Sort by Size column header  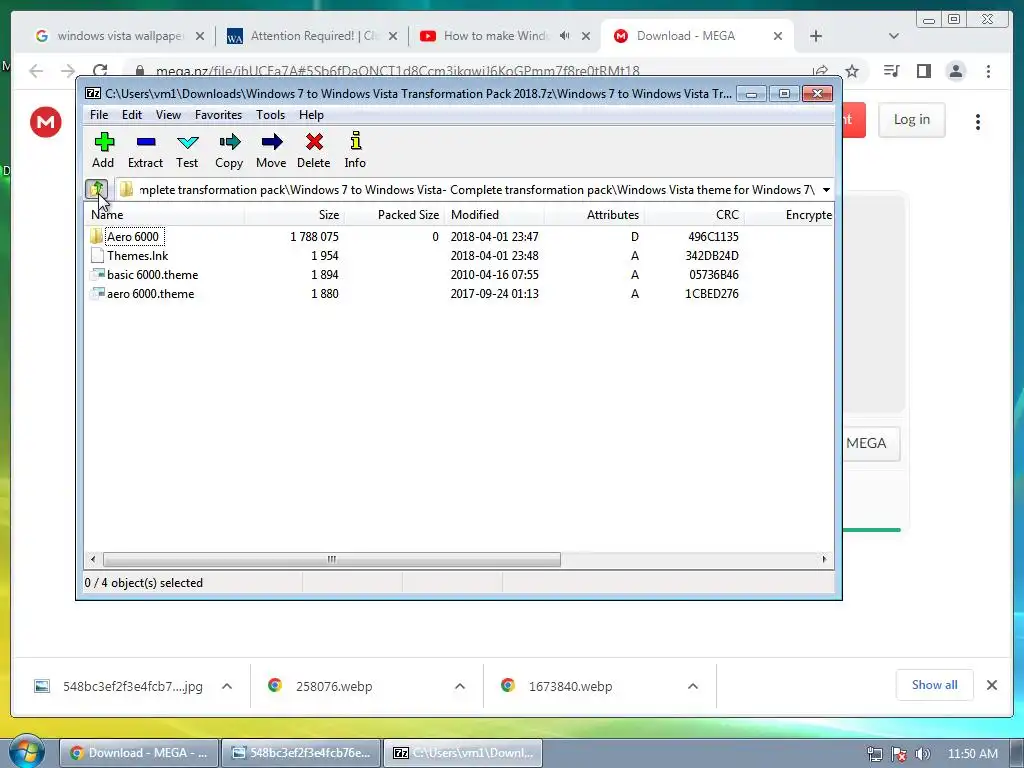(x=295, y=215)
